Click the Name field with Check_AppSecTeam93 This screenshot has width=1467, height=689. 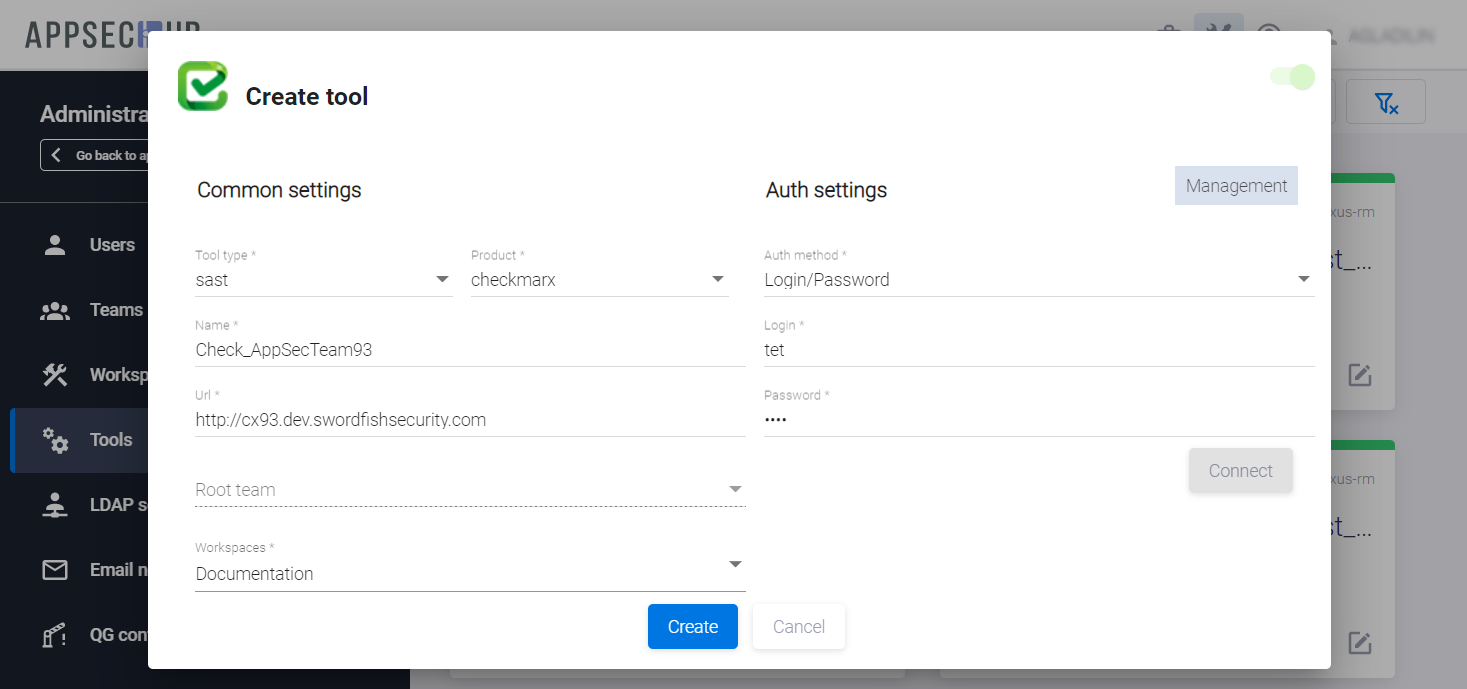click(x=470, y=350)
